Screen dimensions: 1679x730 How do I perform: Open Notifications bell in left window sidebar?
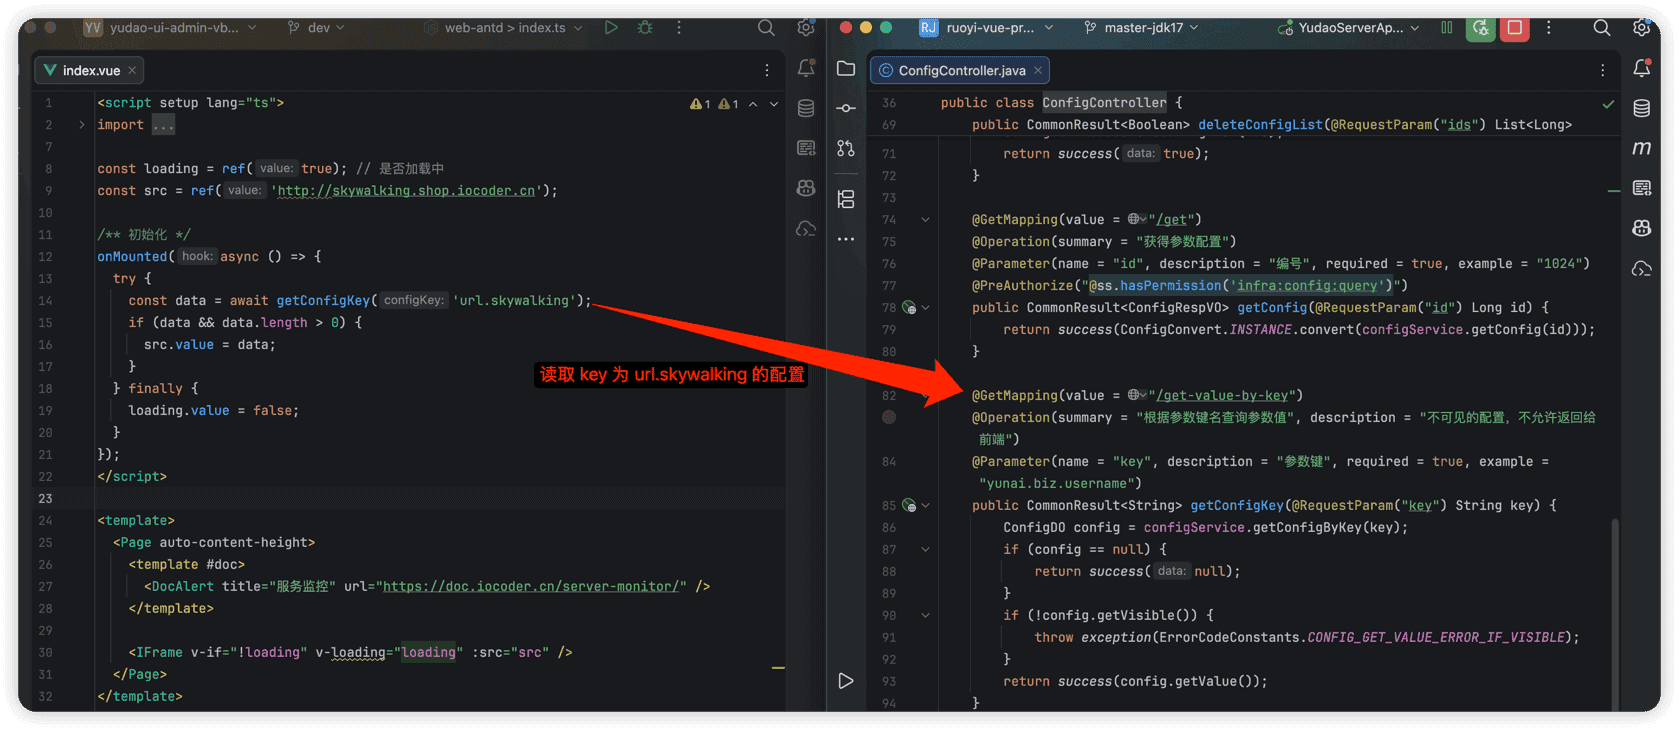tap(806, 68)
